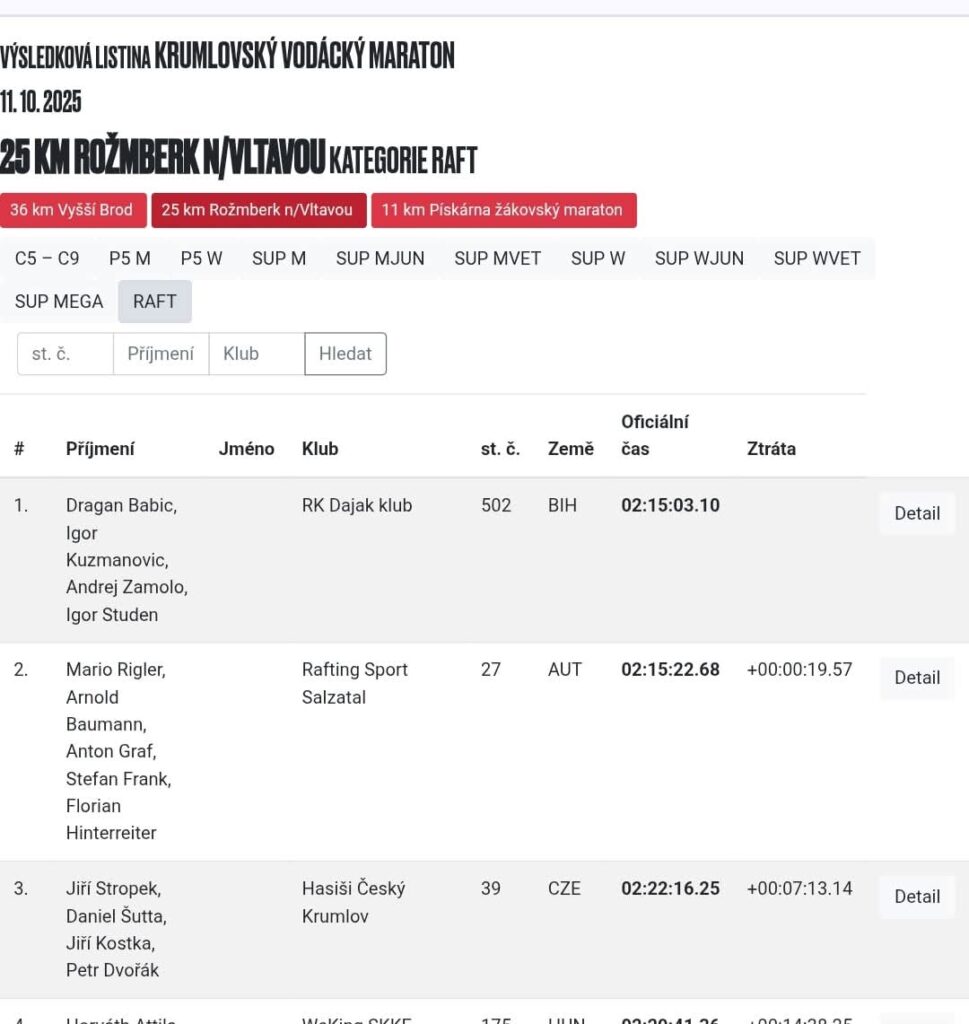Click the Příjmení search field
Viewport: 969px width, 1024px height.
pyautogui.click(x=160, y=354)
